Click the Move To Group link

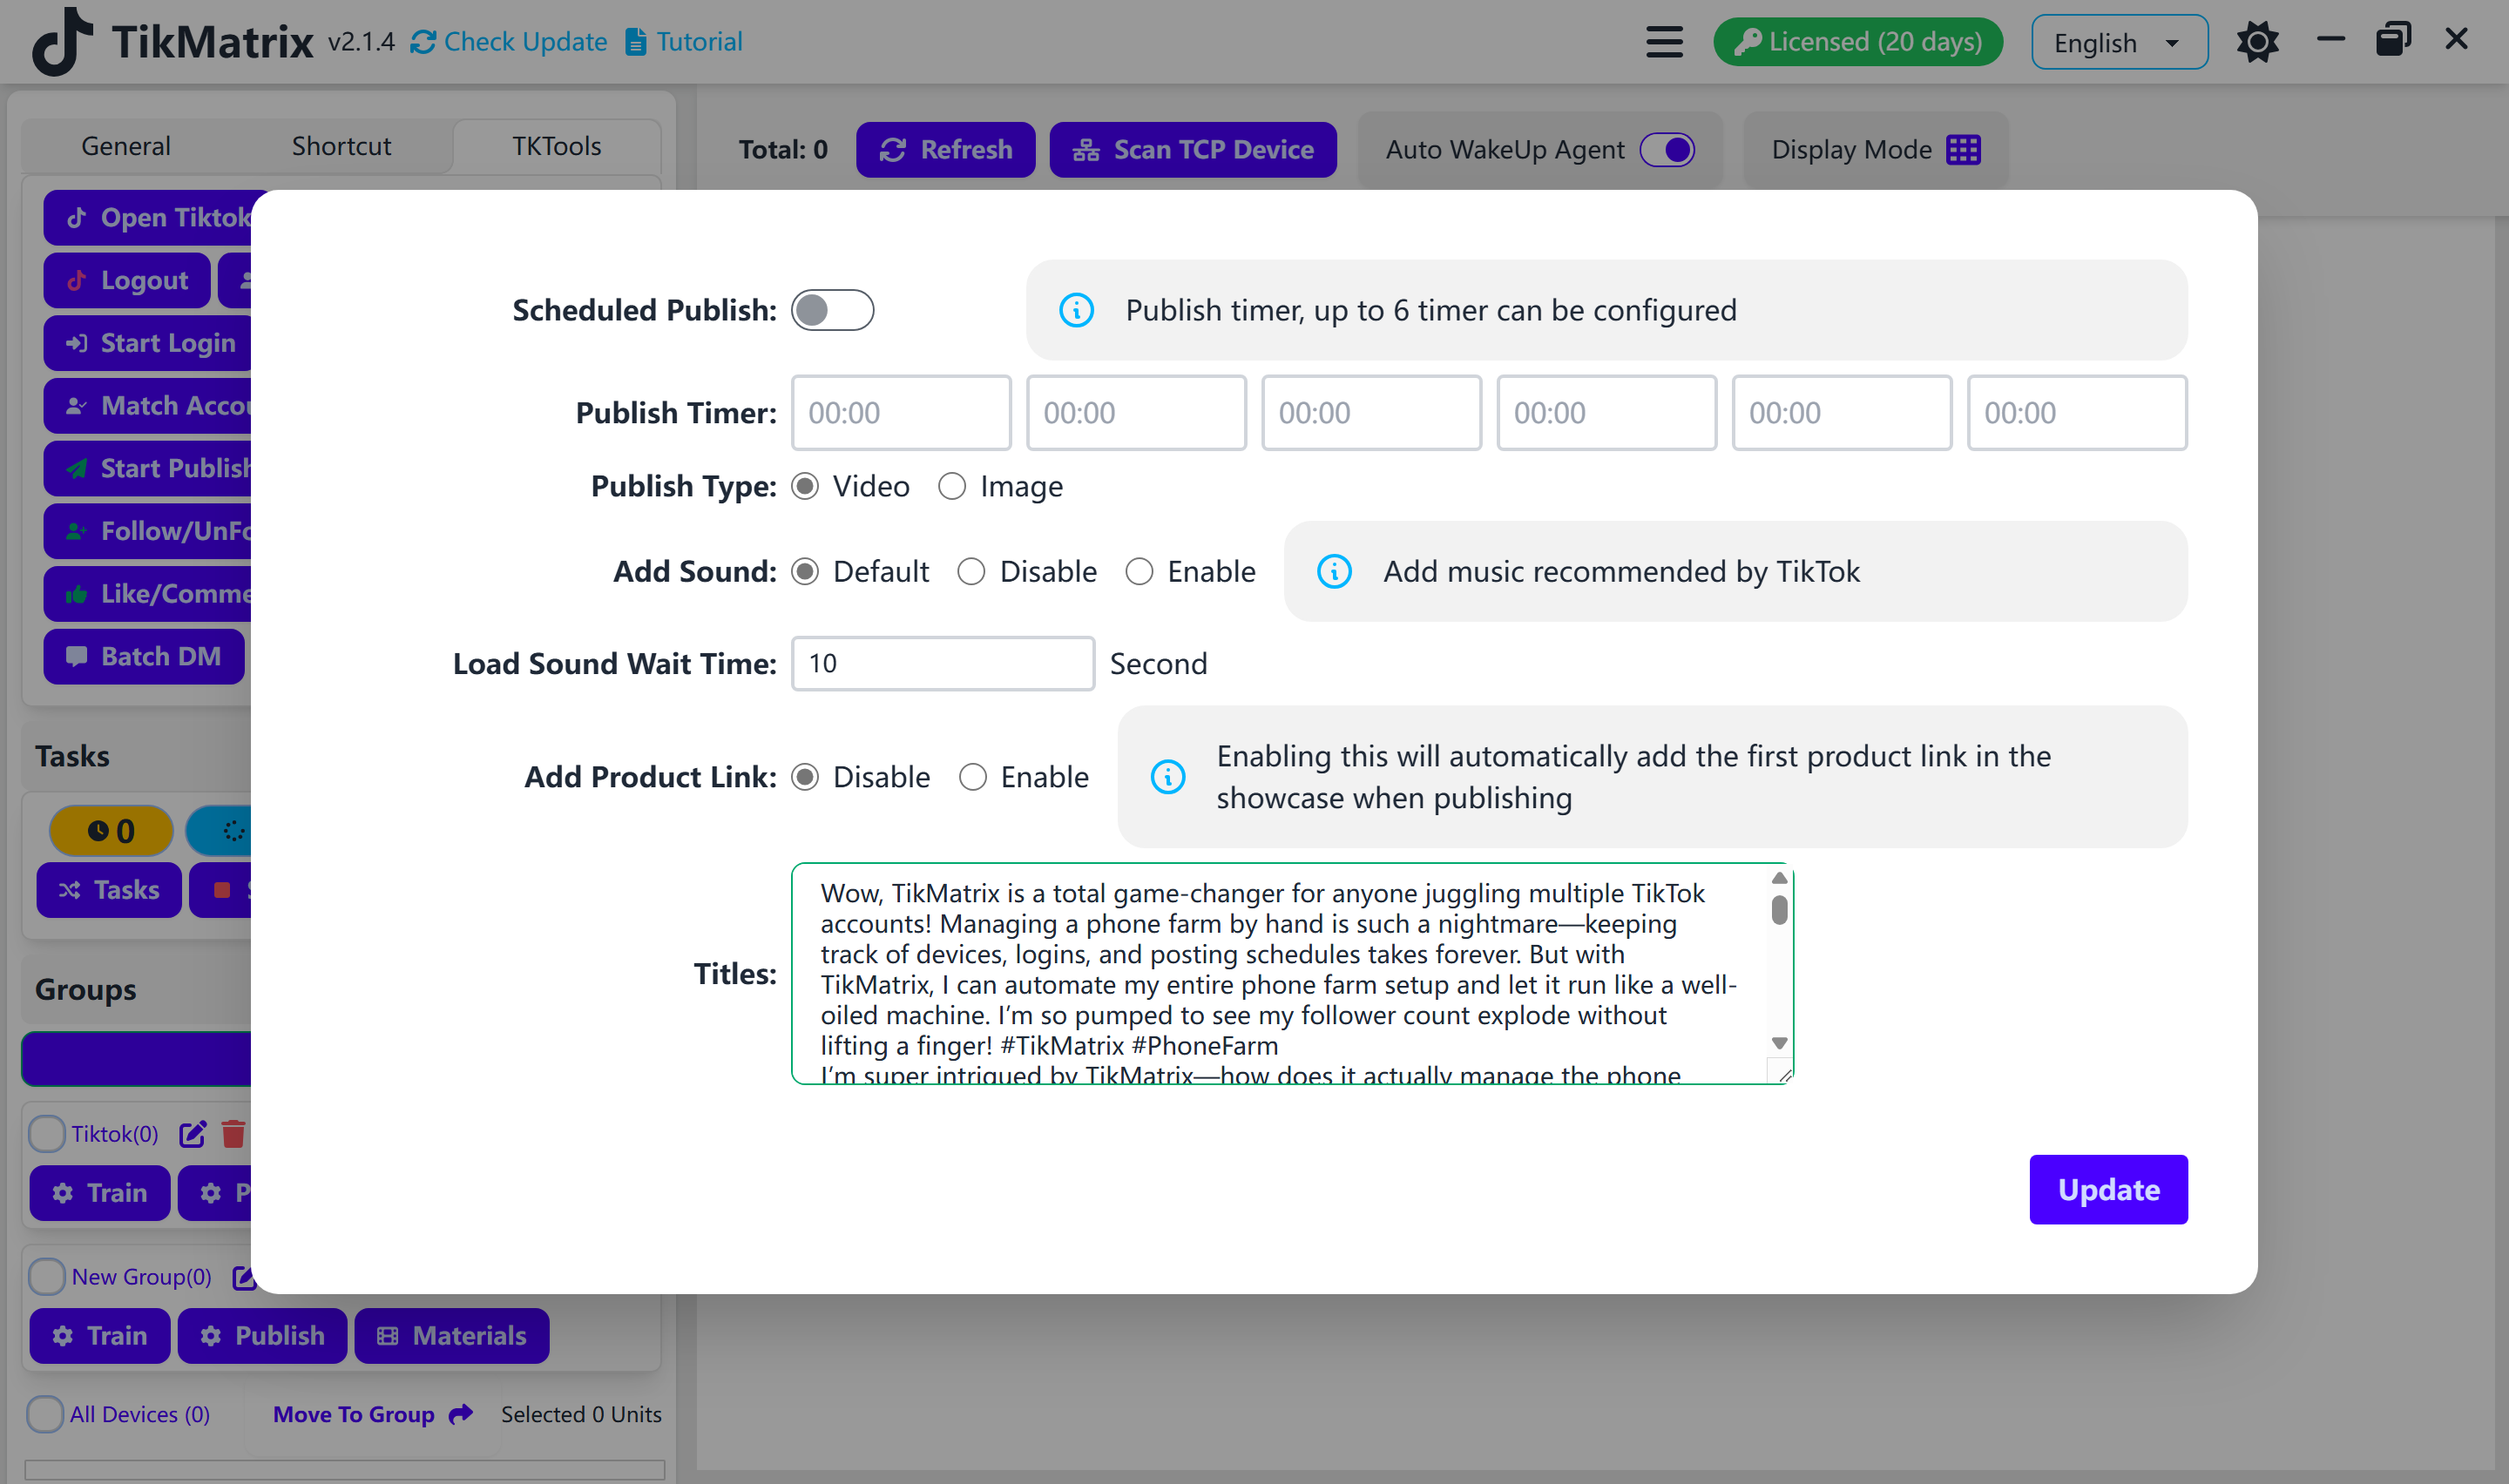tap(354, 1414)
